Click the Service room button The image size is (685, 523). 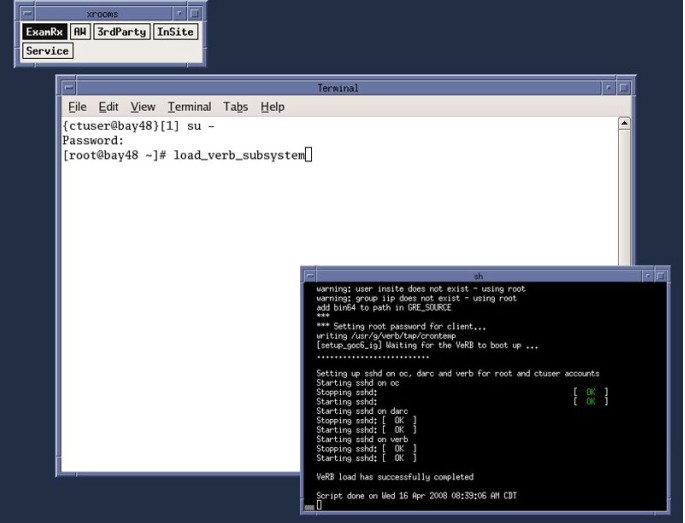(47, 51)
